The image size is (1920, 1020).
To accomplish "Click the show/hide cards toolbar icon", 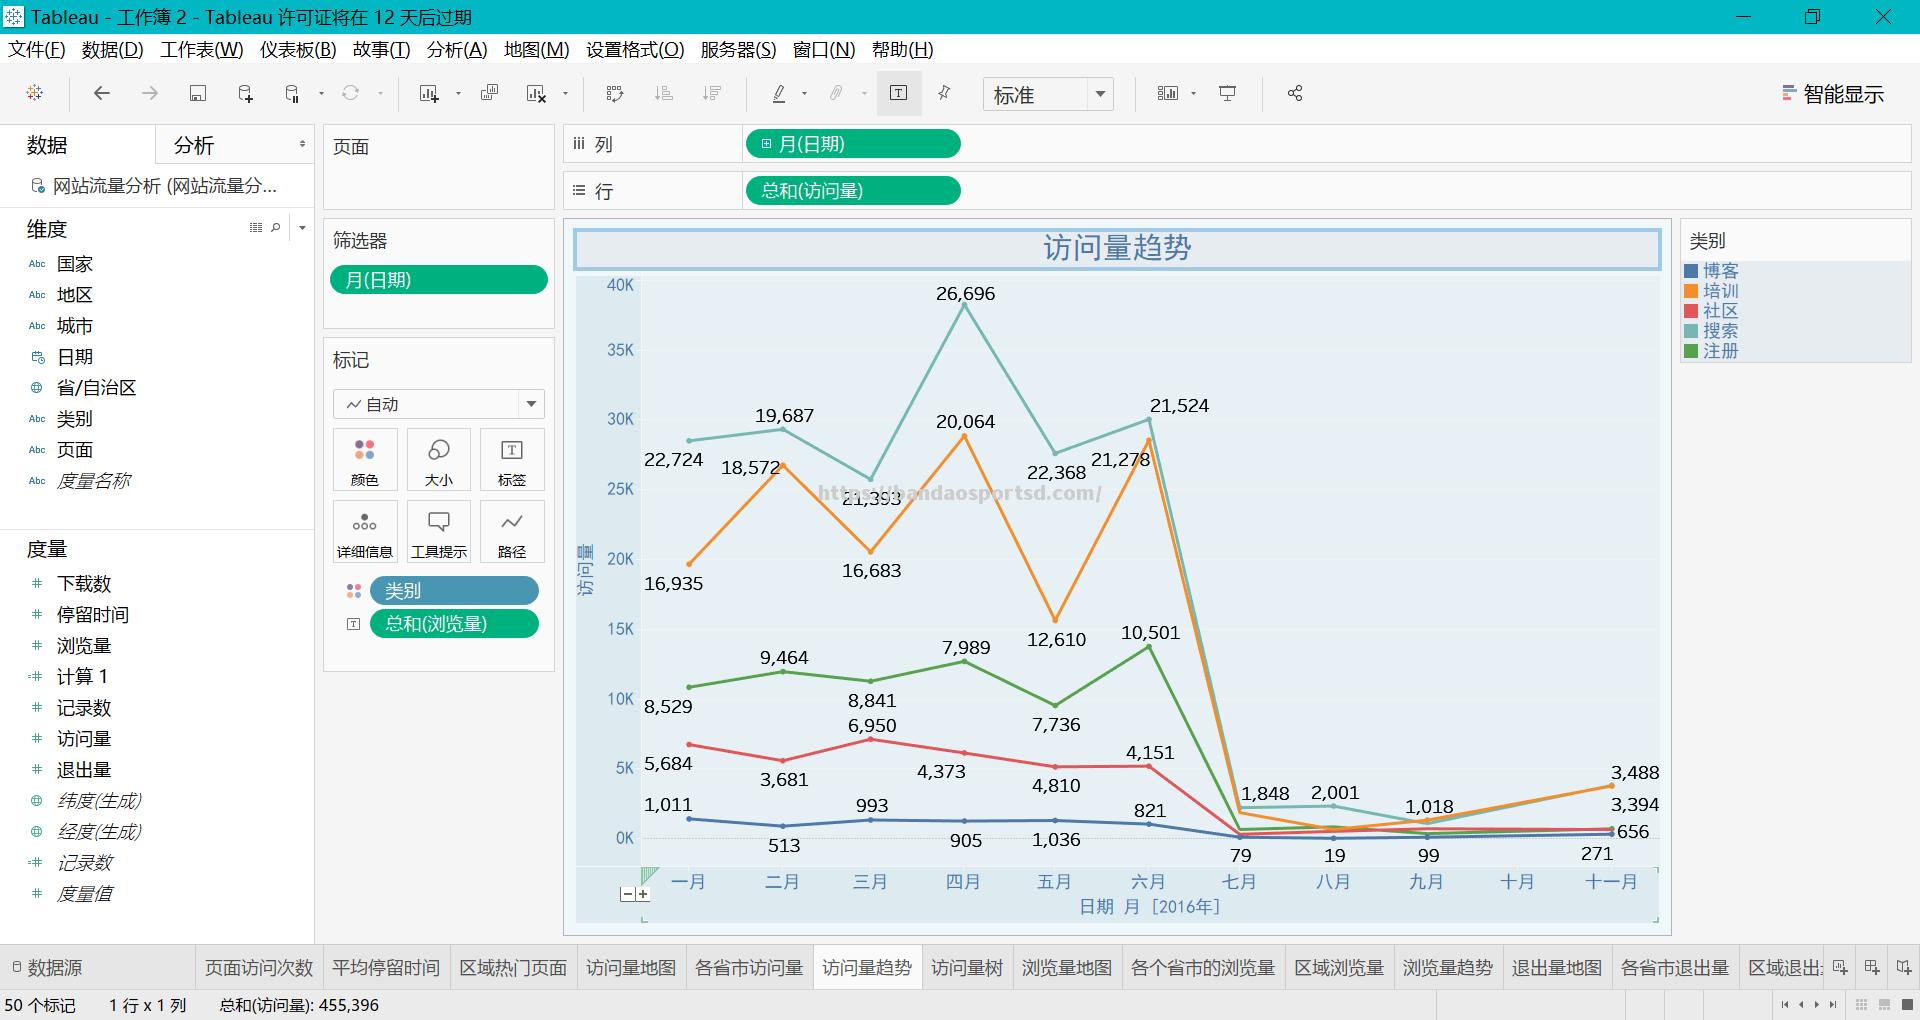I will click(1167, 93).
